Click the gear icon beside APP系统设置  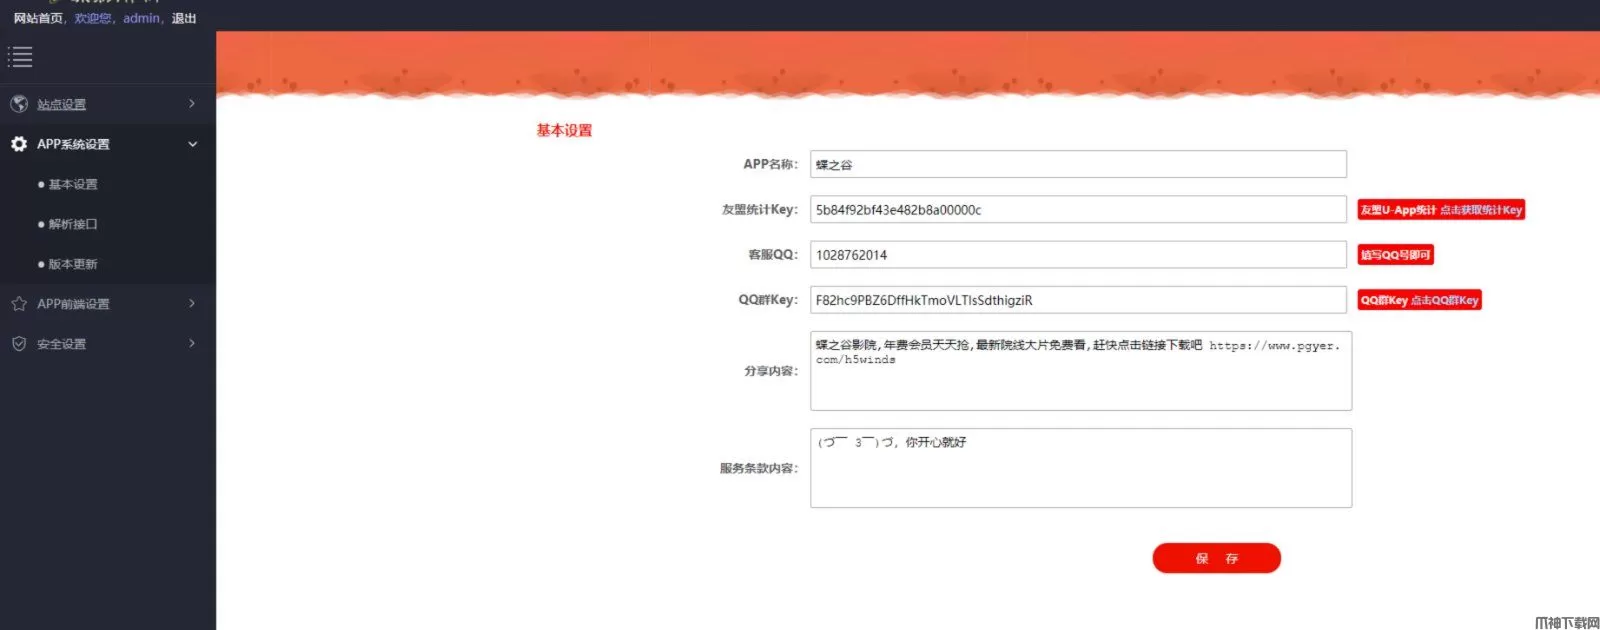pyautogui.click(x=19, y=144)
